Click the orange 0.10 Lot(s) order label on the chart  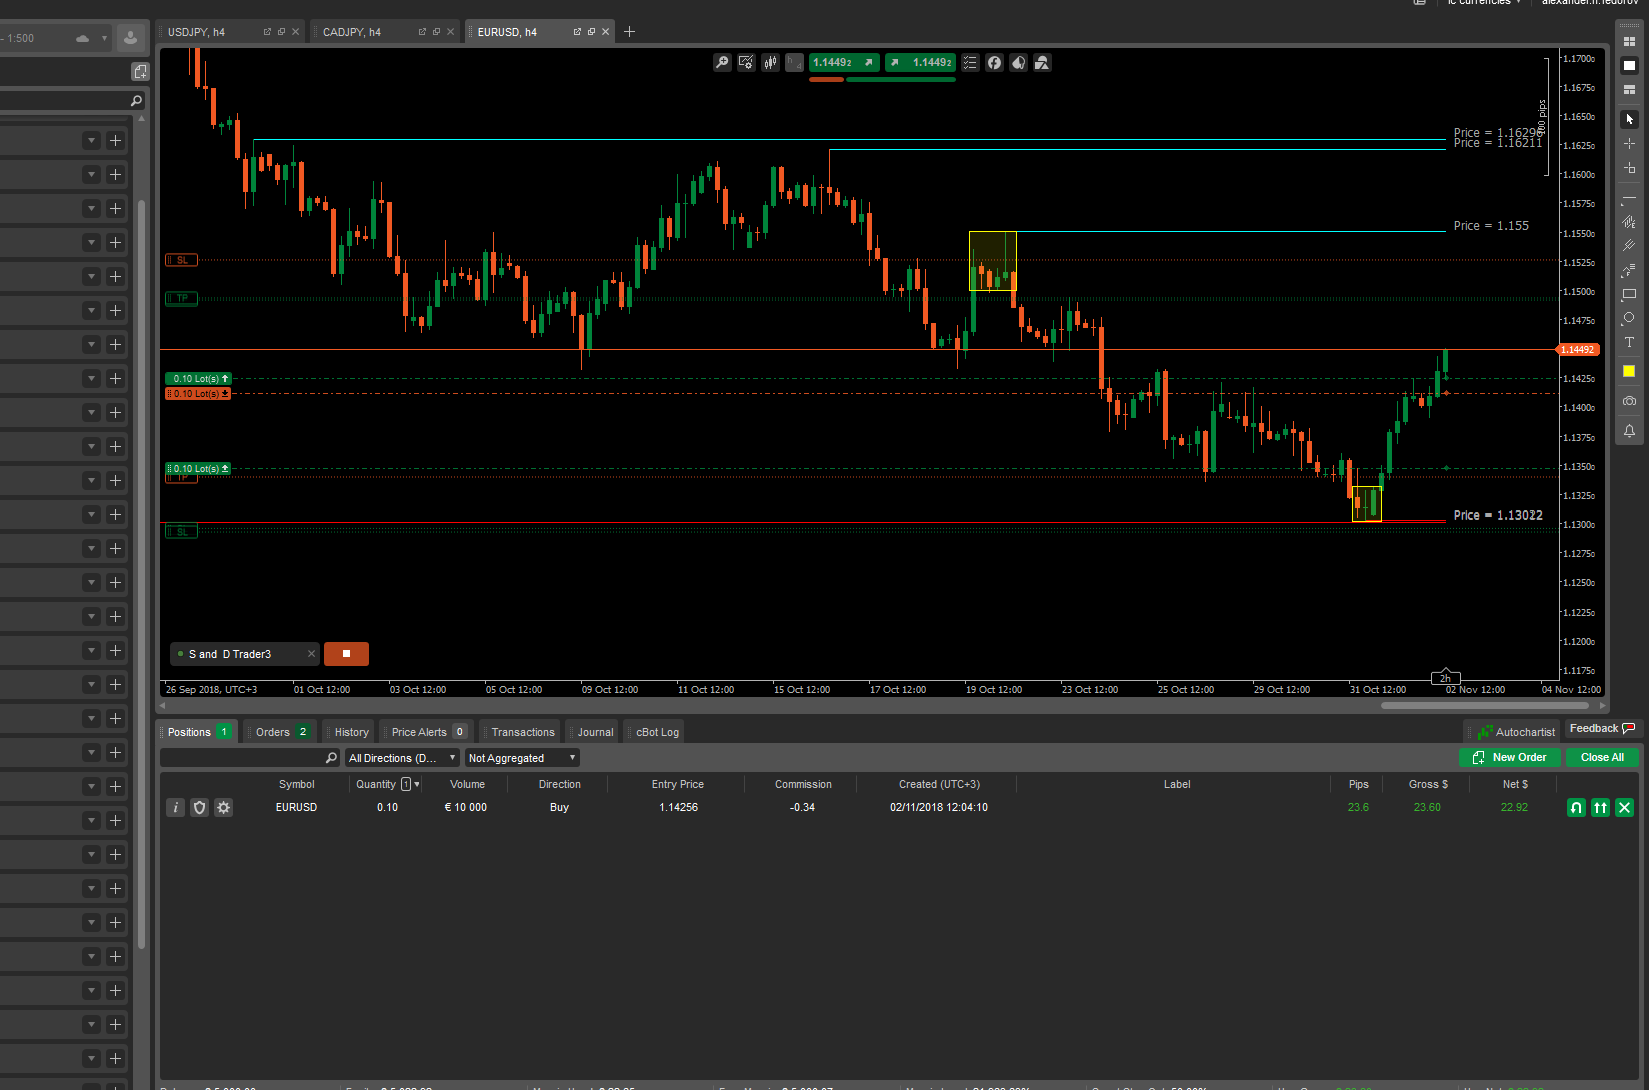198,393
